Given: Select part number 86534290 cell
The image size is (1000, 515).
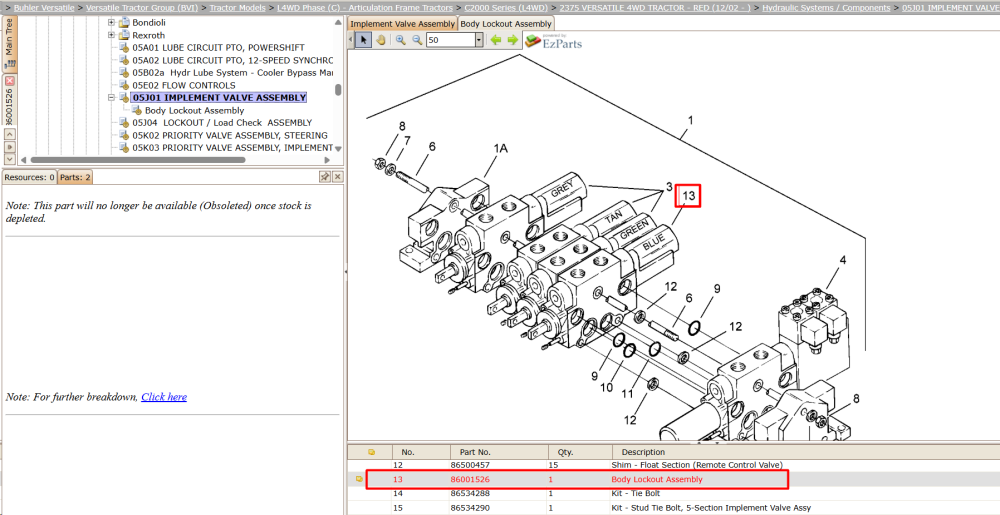Looking at the screenshot, I should 471,507.
